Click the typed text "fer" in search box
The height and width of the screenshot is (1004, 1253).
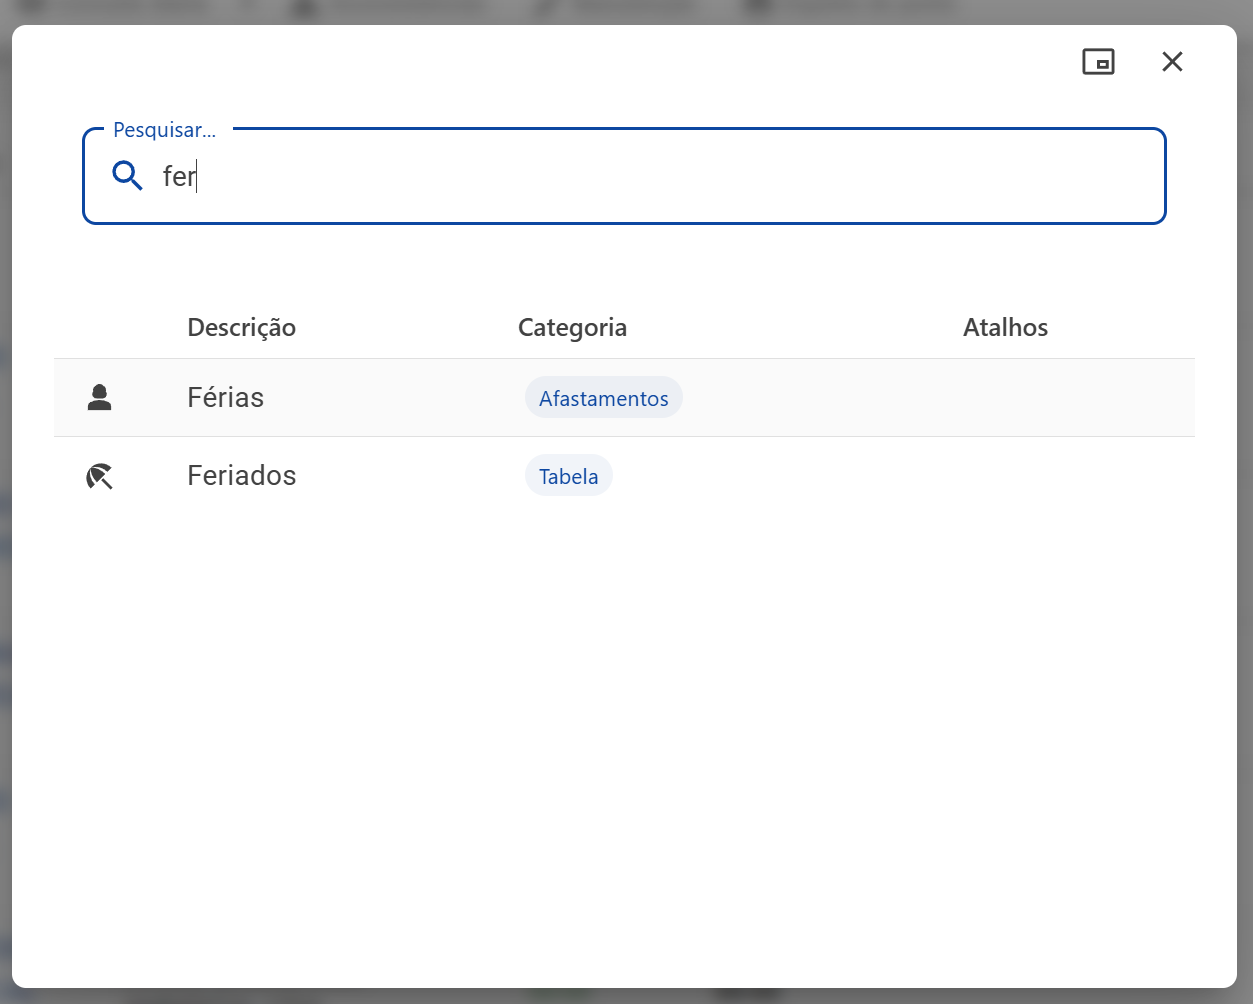tap(179, 176)
